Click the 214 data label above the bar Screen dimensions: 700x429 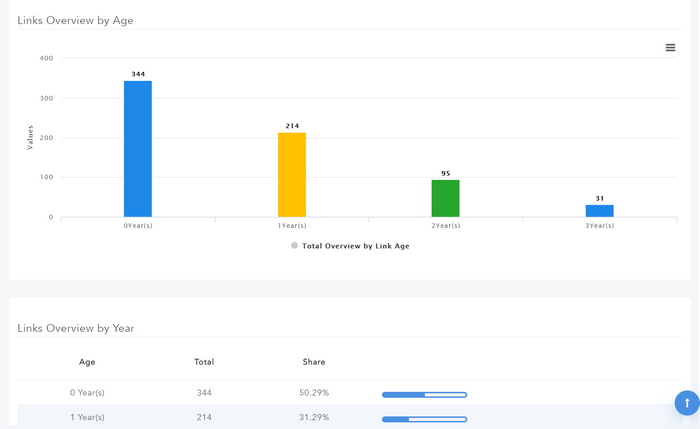point(292,126)
